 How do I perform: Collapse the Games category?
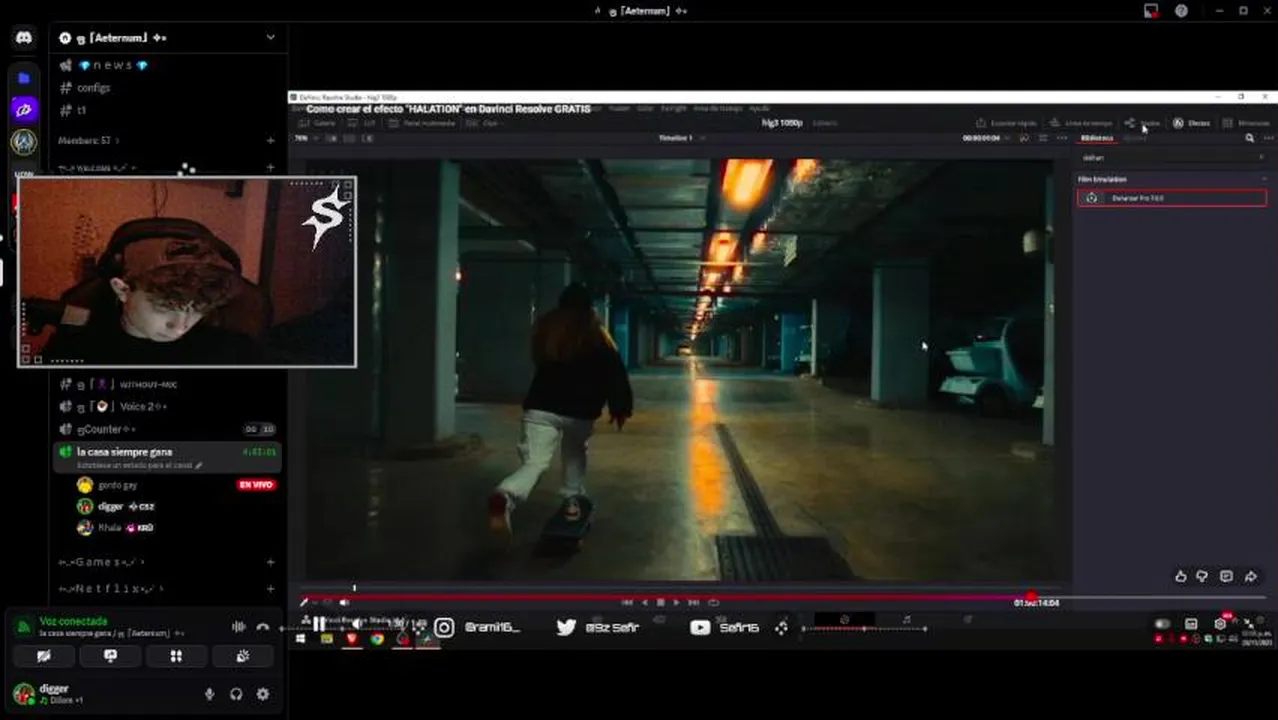101,563
